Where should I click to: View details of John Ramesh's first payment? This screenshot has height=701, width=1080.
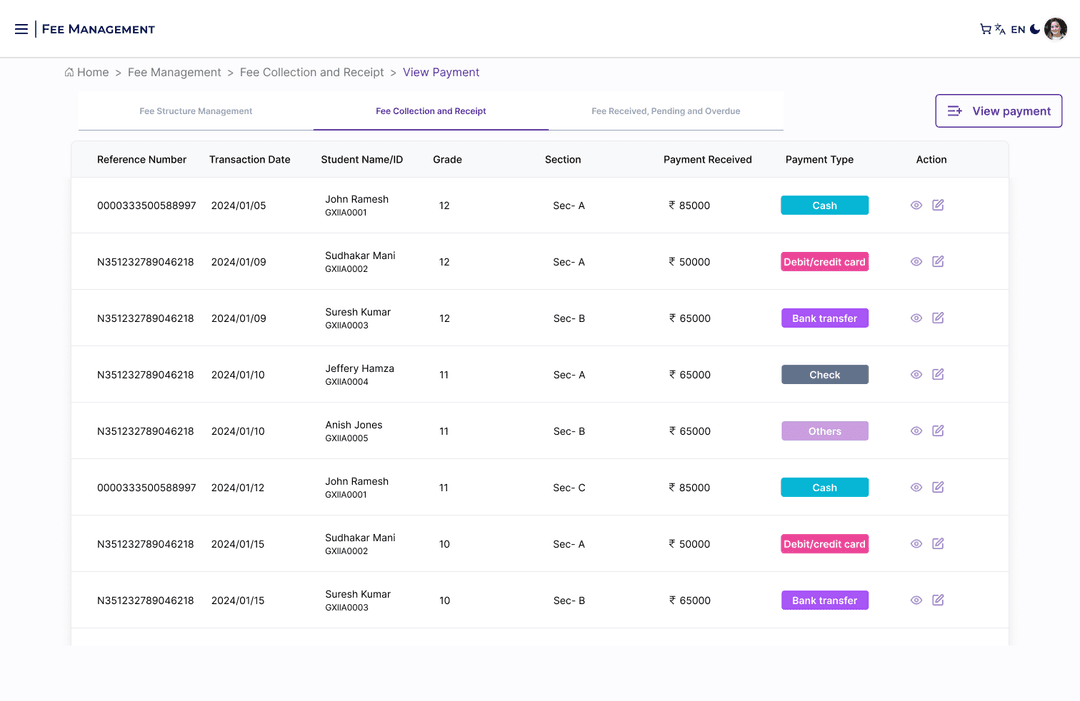click(x=916, y=205)
